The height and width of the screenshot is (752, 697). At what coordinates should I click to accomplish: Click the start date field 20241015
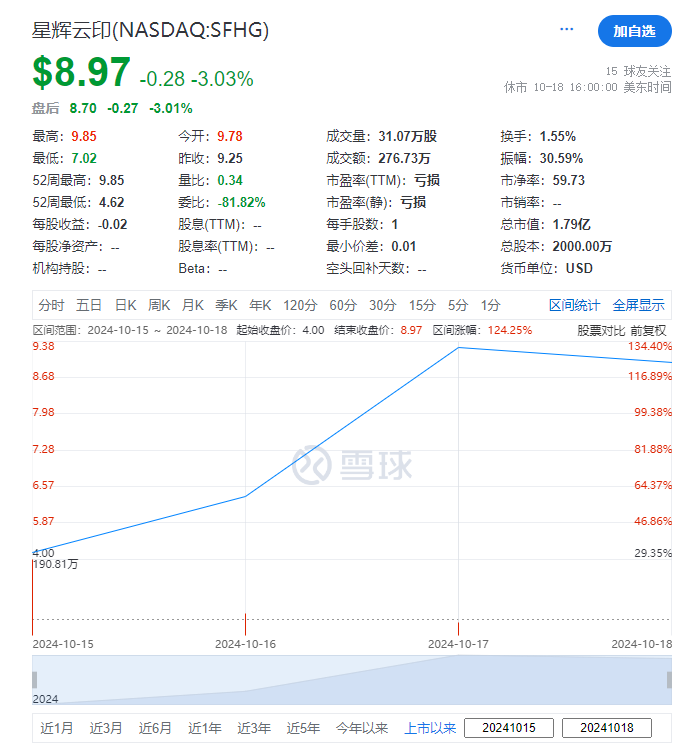coord(509,728)
